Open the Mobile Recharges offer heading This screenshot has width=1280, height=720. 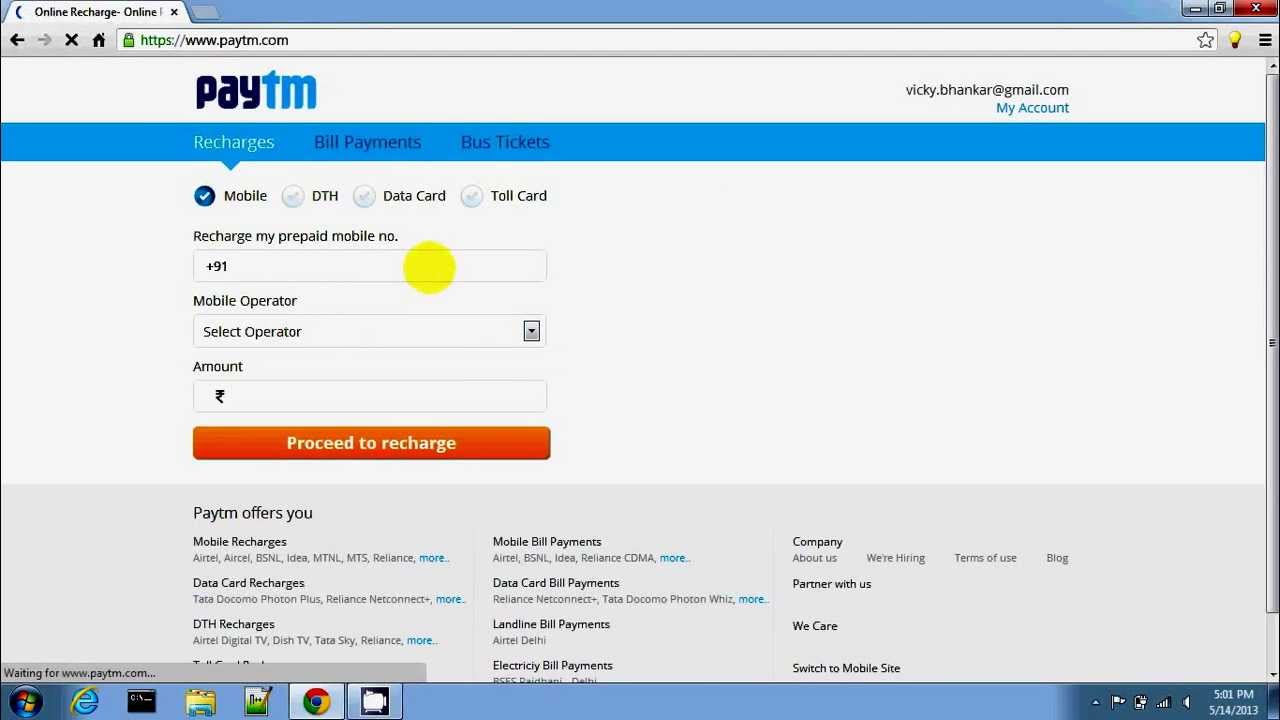(x=240, y=542)
